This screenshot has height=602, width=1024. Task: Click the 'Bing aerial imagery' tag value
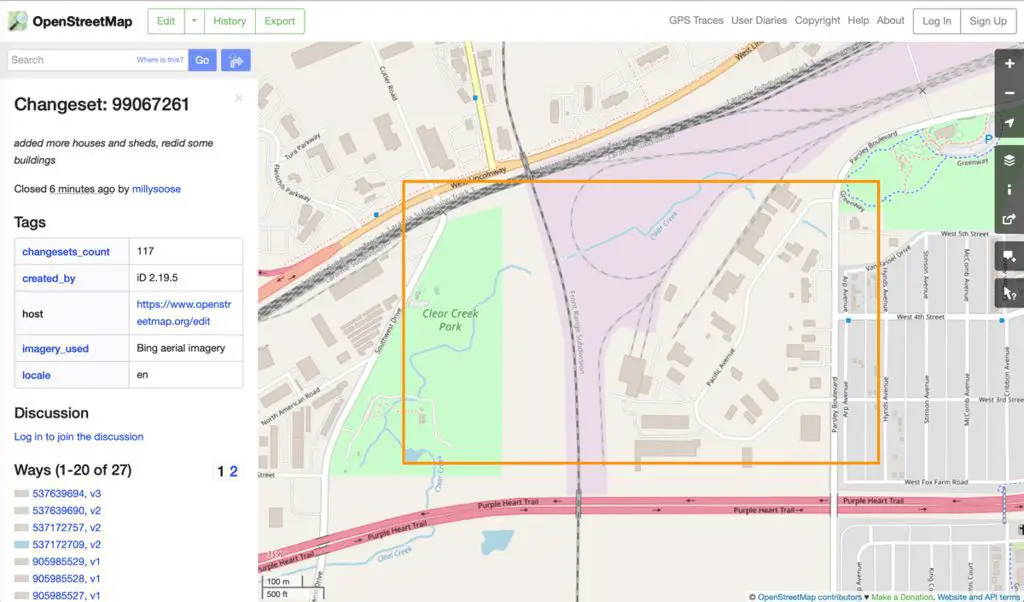[x=181, y=348]
